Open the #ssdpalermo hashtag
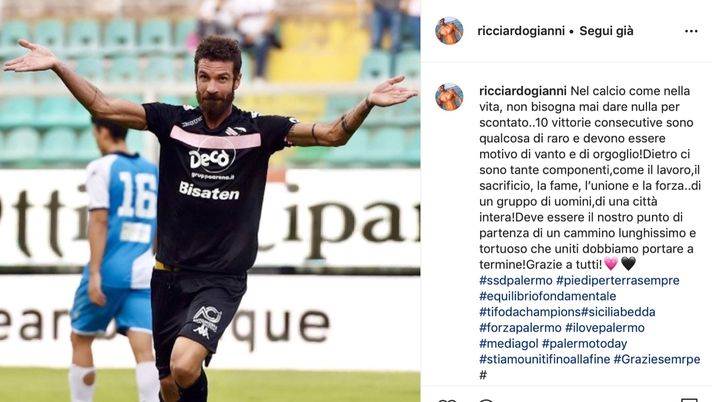 coord(516,280)
